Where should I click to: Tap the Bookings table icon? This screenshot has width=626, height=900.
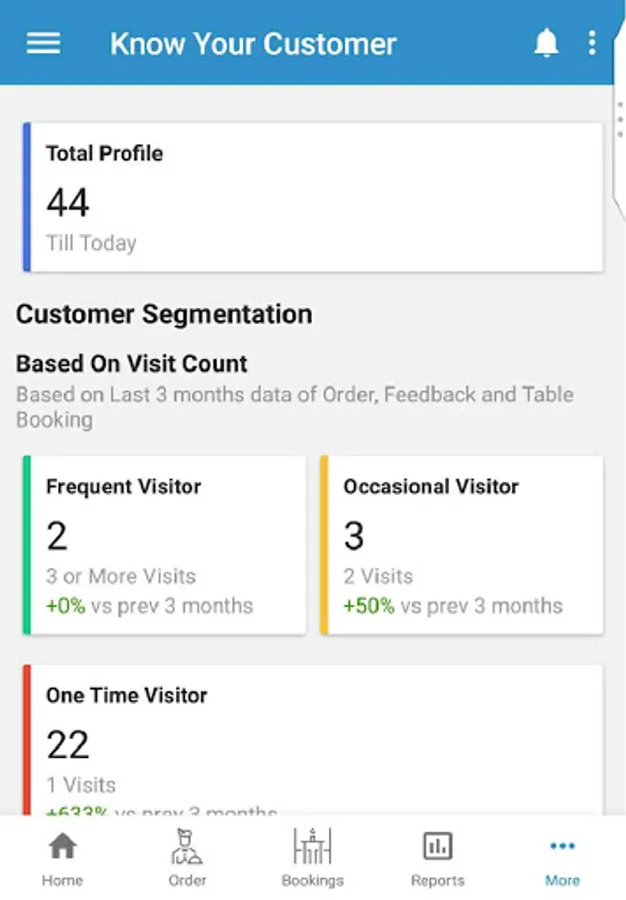point(312,846)
